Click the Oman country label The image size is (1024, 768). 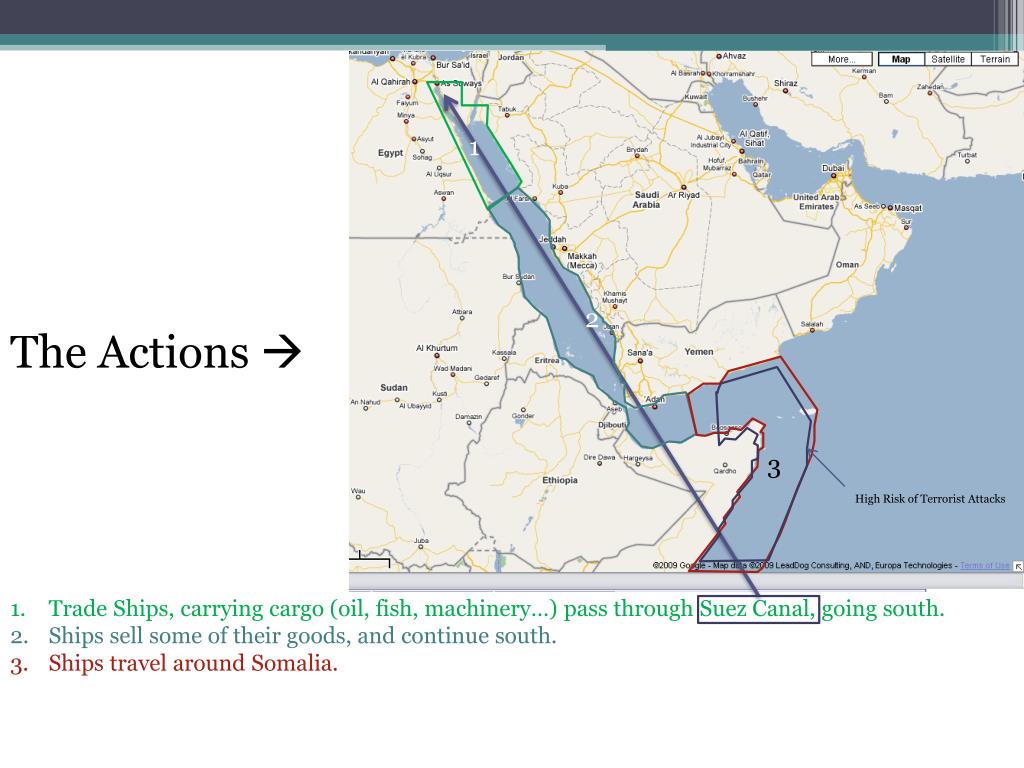point(847,264)
